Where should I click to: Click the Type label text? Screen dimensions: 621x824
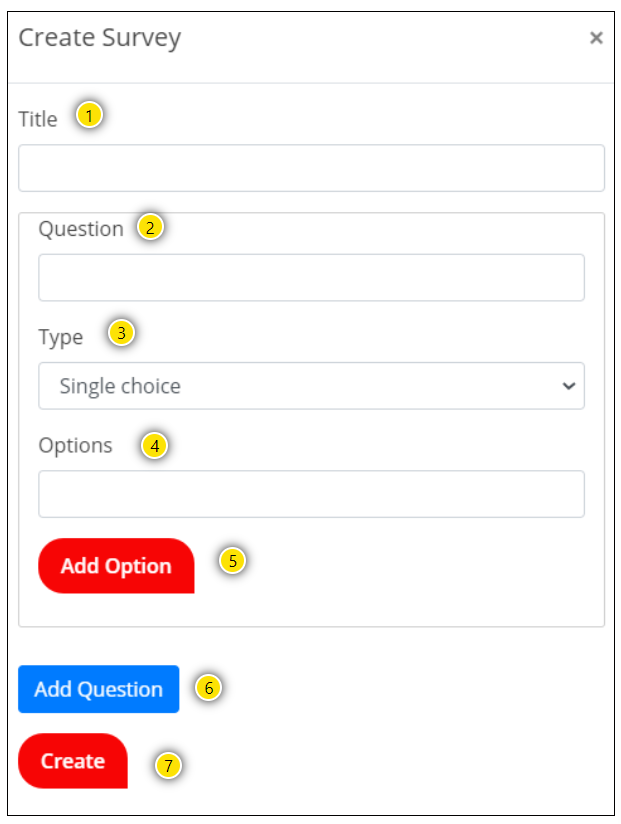[61, 337]
